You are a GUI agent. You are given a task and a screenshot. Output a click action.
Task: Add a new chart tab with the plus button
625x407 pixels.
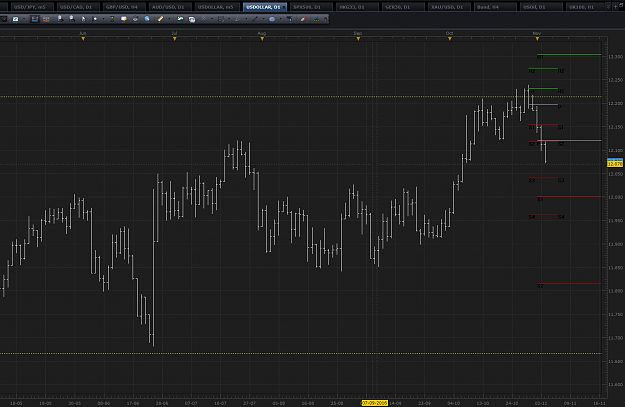[615, 7]
